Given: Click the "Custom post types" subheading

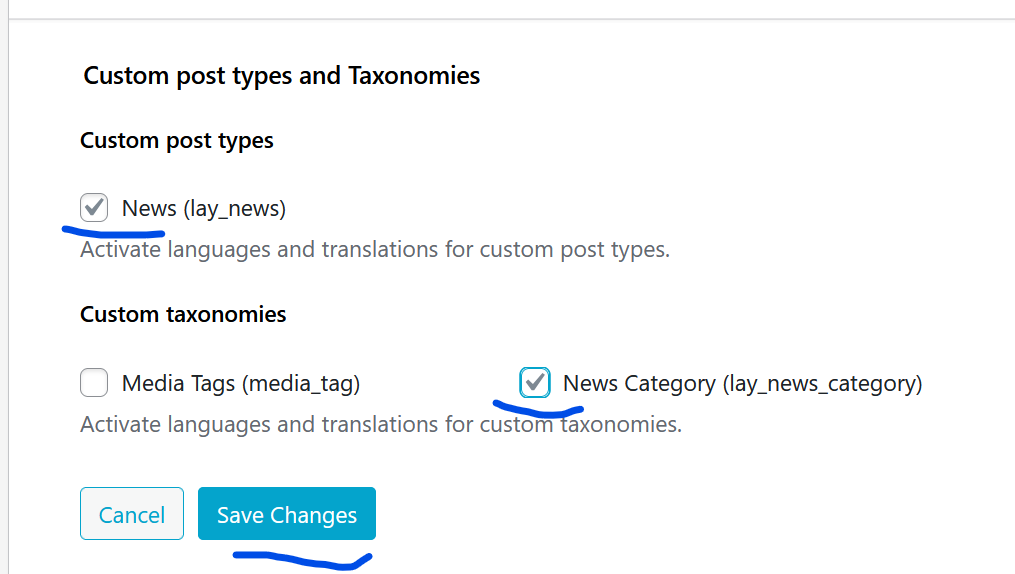Looking at the screenshot, I should pos(177,141).
